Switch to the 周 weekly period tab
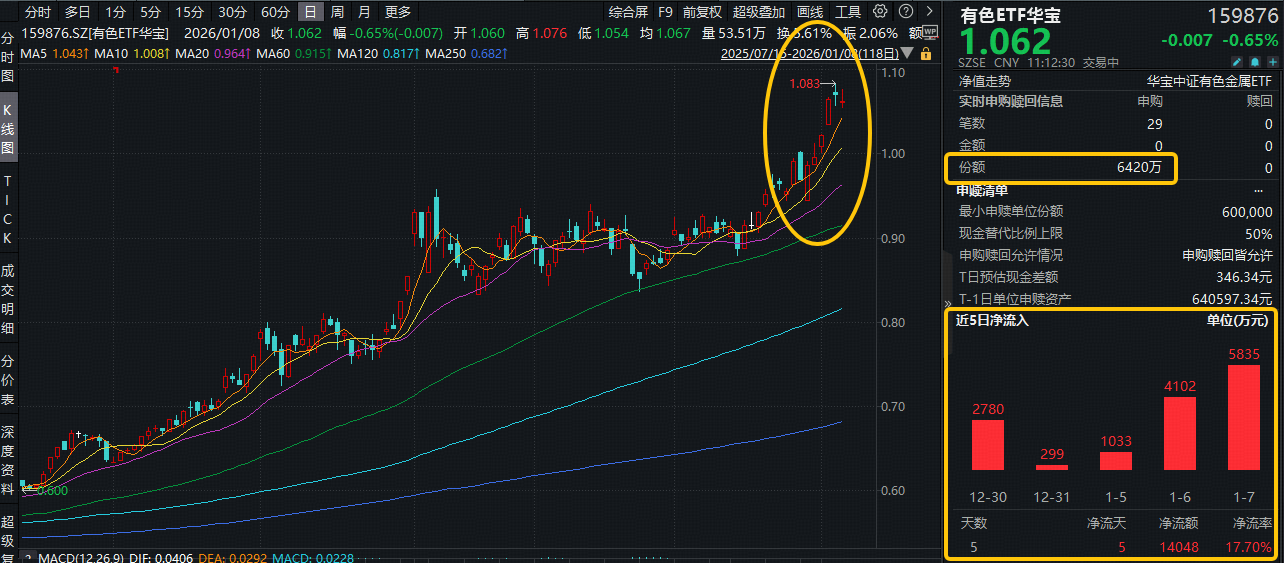Viewport: 1284px width, 563px height. point(338,12)
